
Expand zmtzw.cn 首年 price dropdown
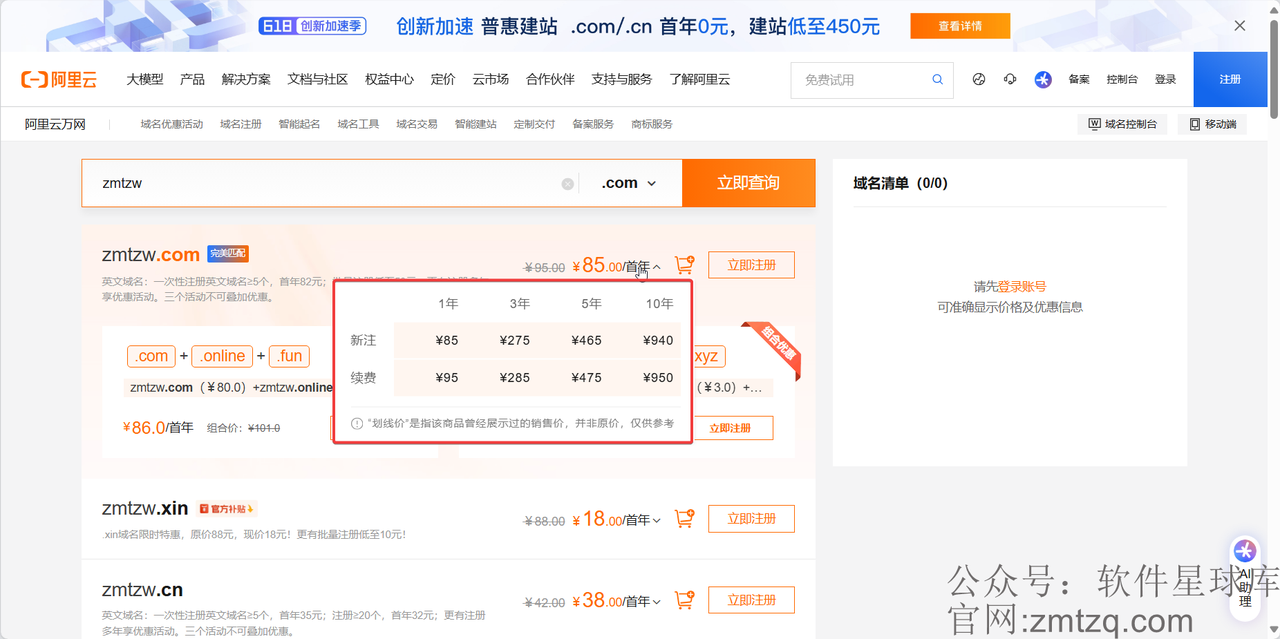pyautogui.click(x=657, y=601)
